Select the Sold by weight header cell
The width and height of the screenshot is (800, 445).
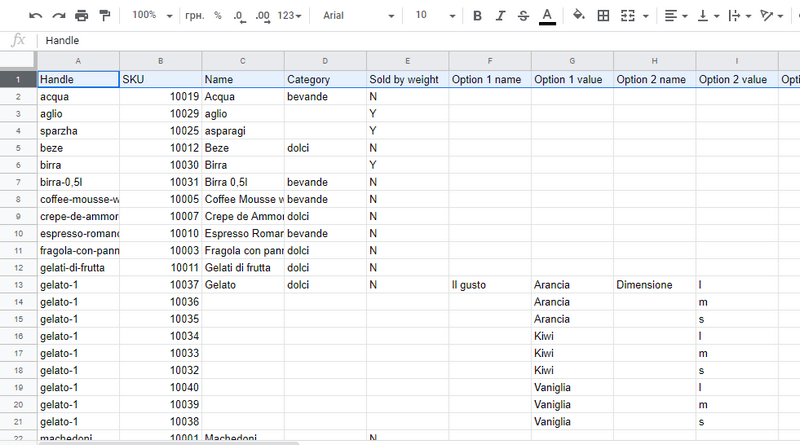[408, 79]
